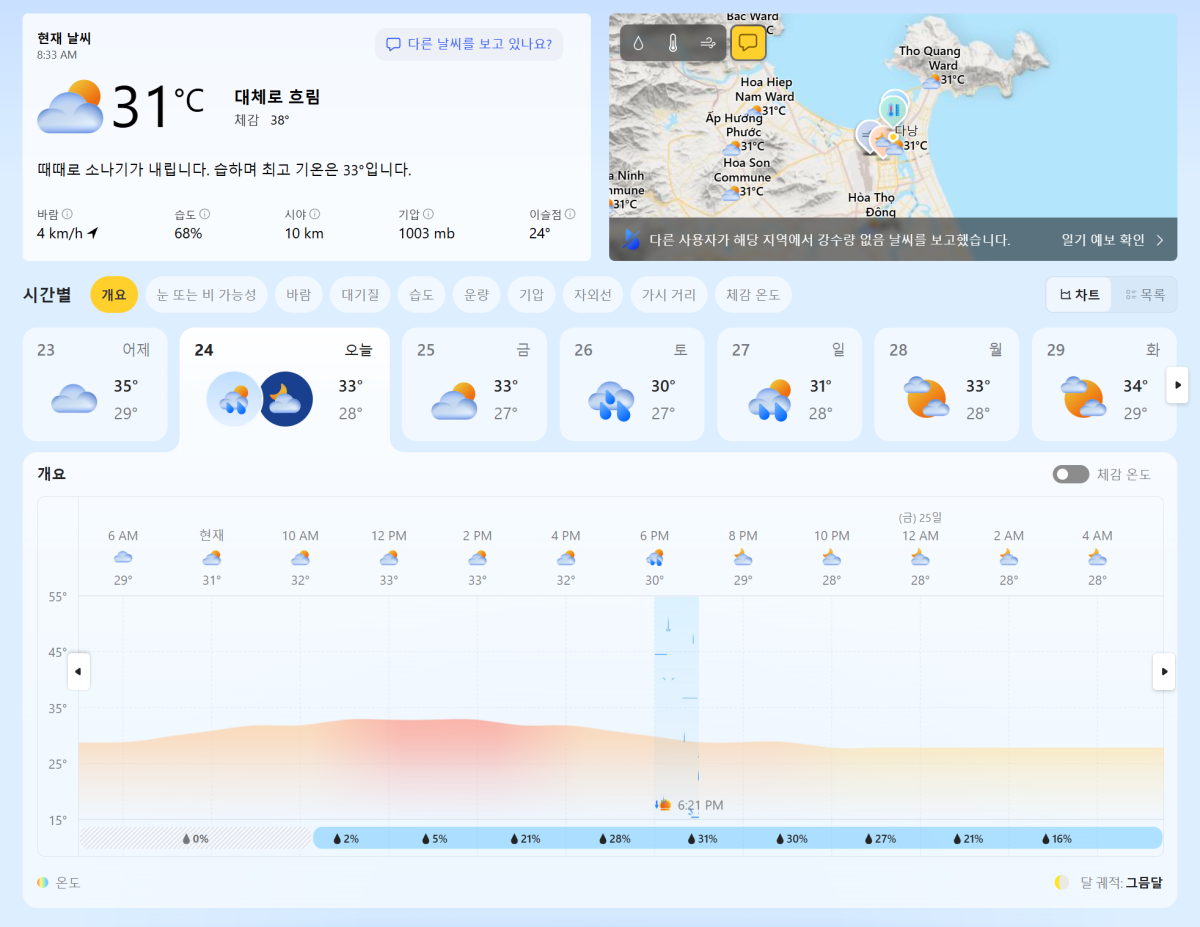Click the moon phase icon beside 달 궤적
This screenshot has height=927, width=1200.
click(x=1062, y=883)
